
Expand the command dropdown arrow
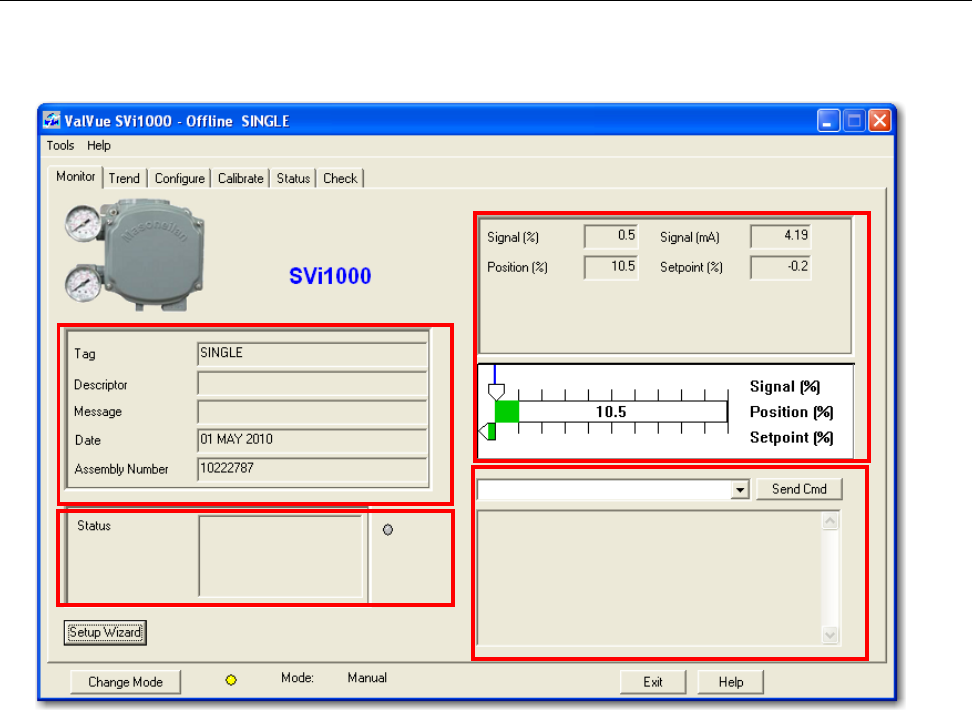point(740,490)
